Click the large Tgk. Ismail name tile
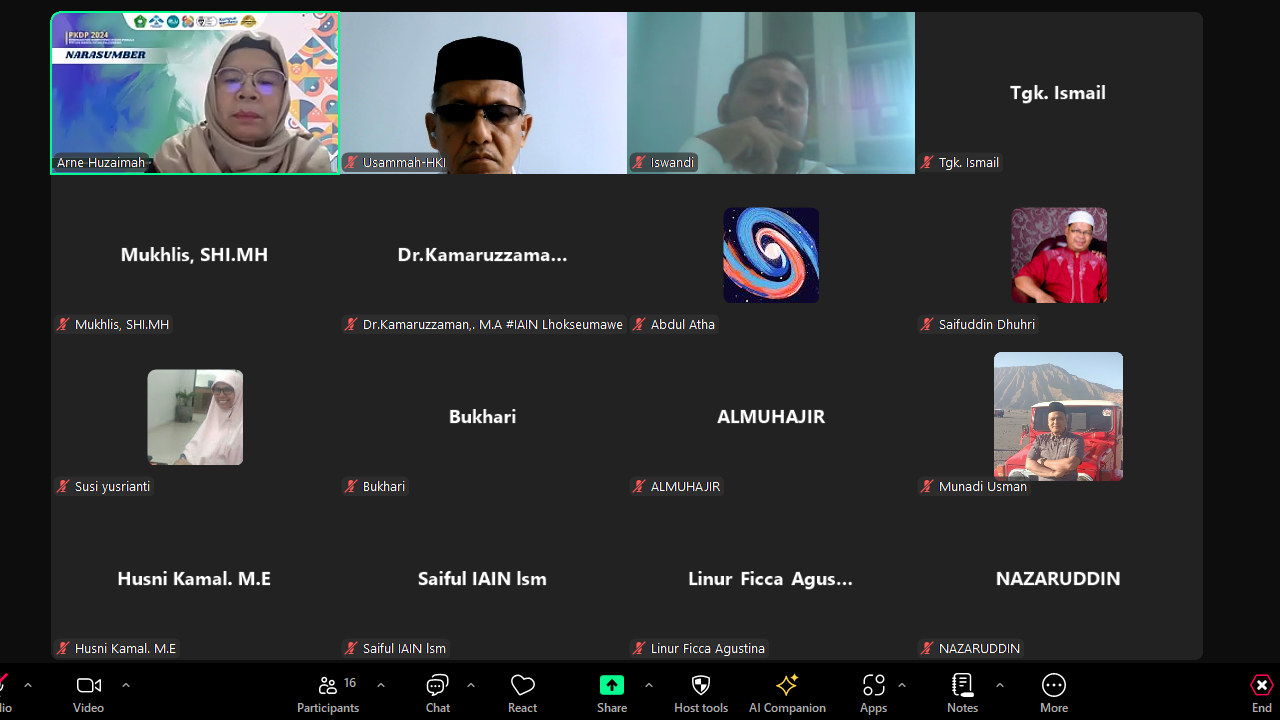The height and width of the screenshot is (720, 1280). click(1058, 93)
